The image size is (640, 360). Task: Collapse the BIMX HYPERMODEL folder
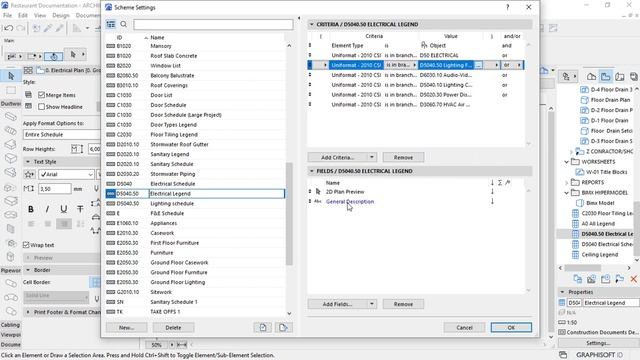pyautogui.click(x=567, y=193)
